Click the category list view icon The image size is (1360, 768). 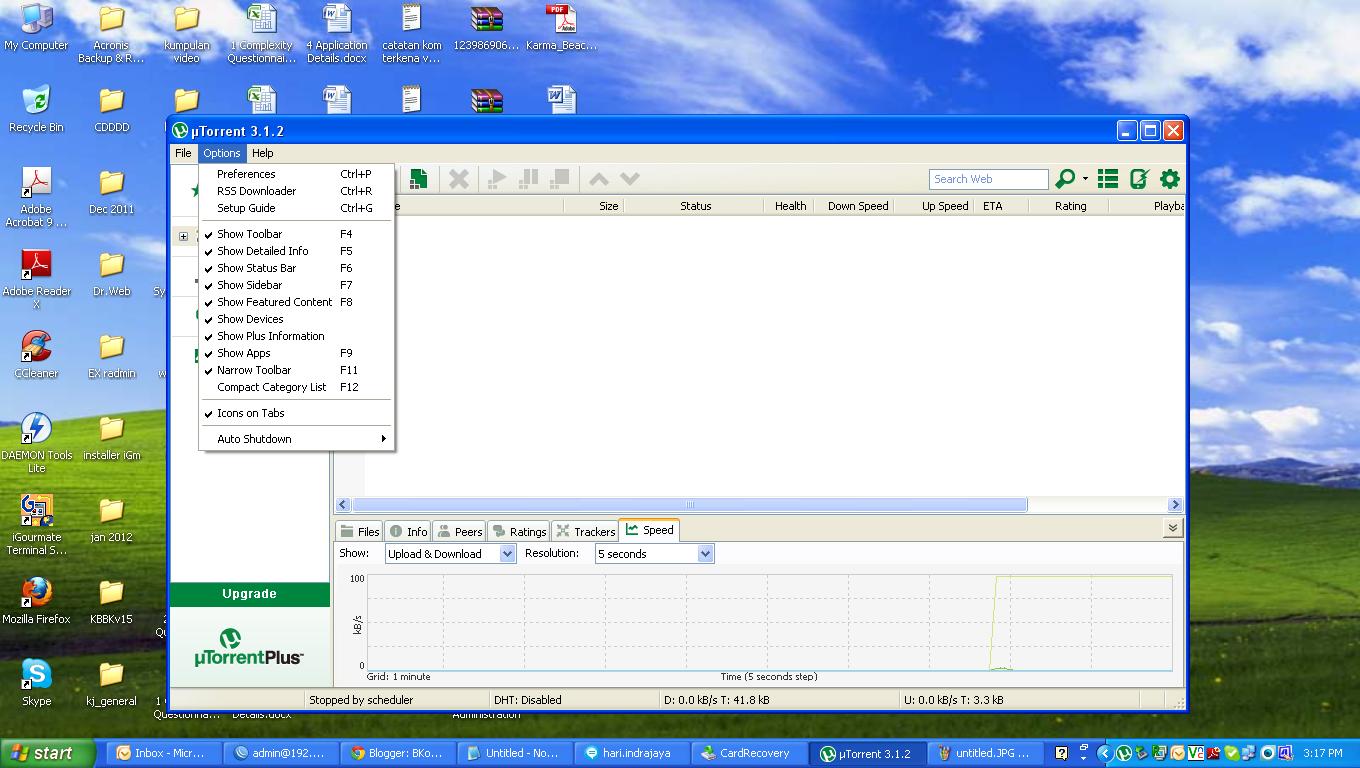(1108, 179)
